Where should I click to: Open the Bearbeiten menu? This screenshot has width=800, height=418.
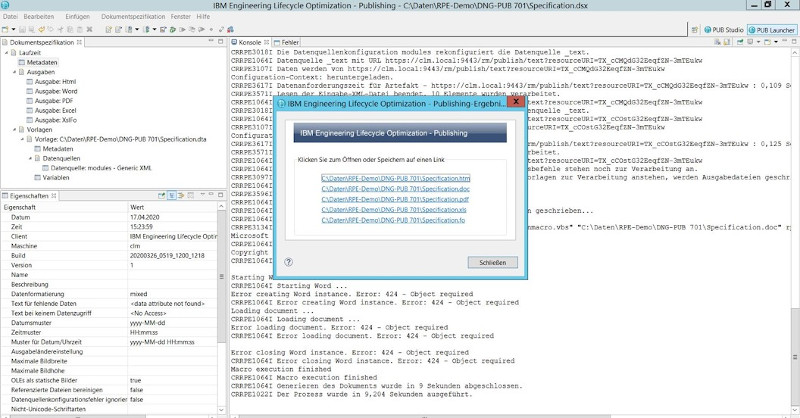(x=40, y=17)
